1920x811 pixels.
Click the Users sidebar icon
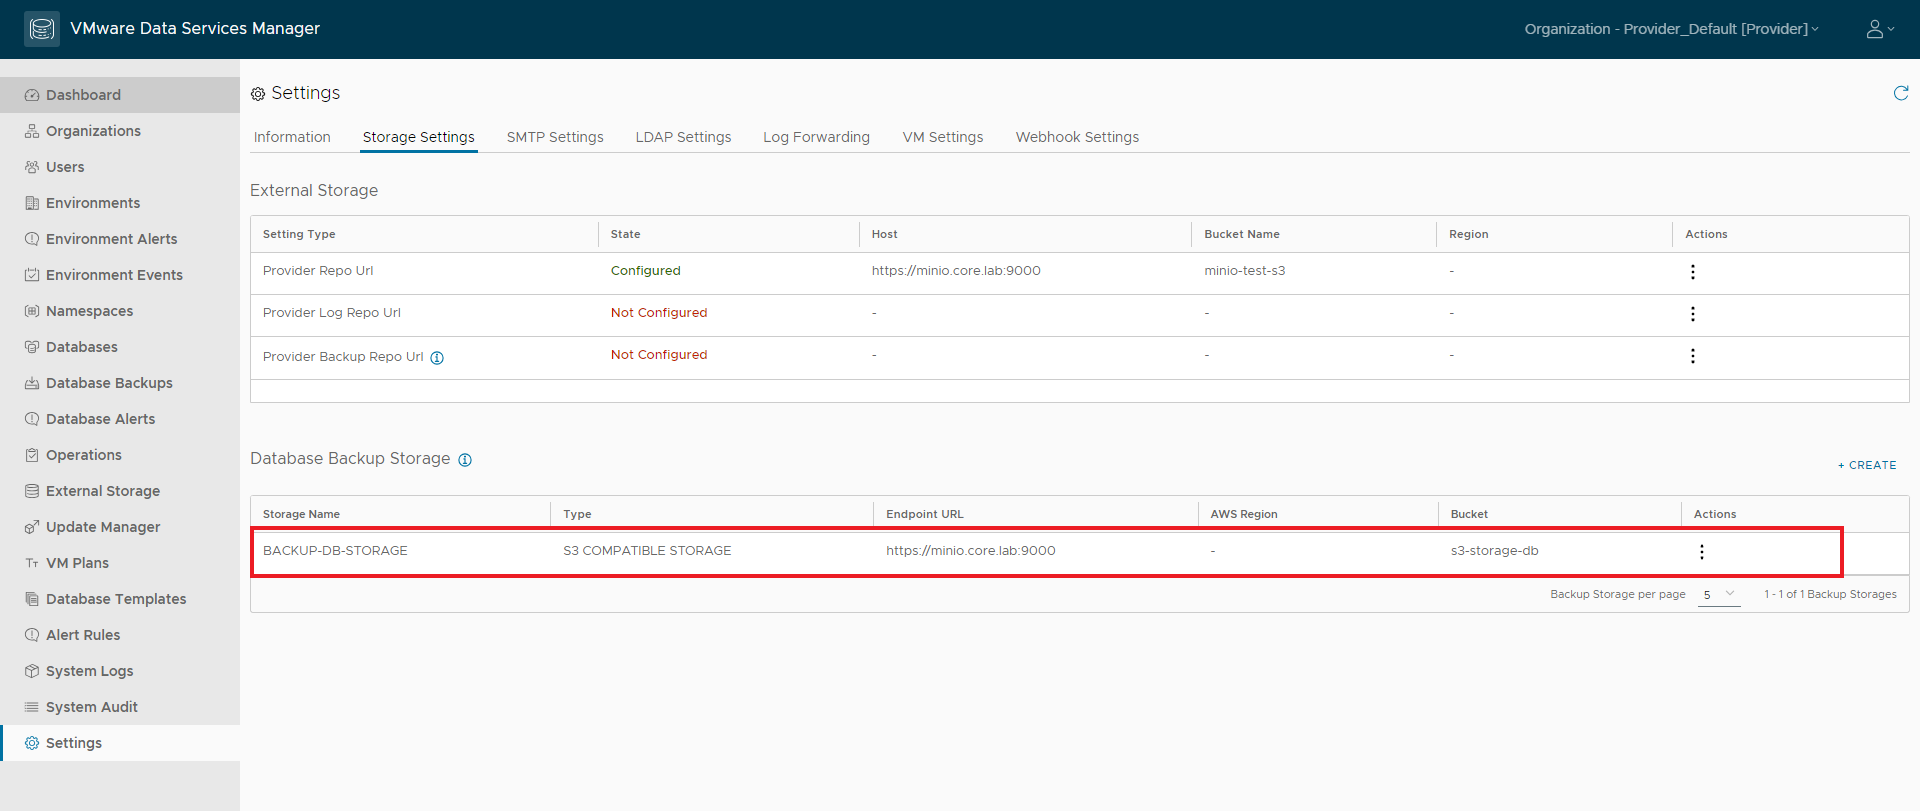coord(32,167)
